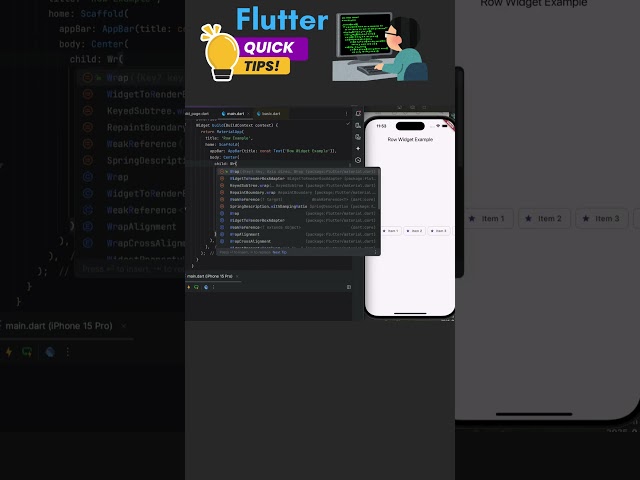
Task: Select WrapCrossAlignment in the center completion popup
Action: 298,241
